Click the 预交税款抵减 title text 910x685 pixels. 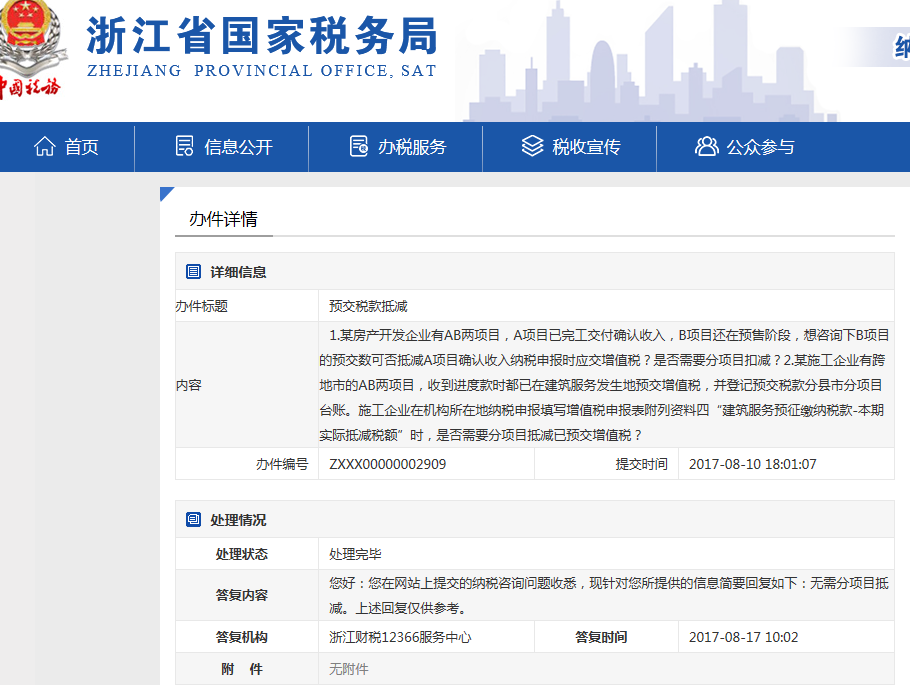(369, 306)
